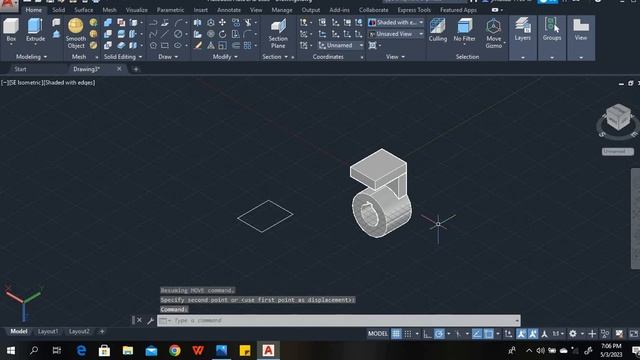Click the Move Gizmo icon

(493, 33)
